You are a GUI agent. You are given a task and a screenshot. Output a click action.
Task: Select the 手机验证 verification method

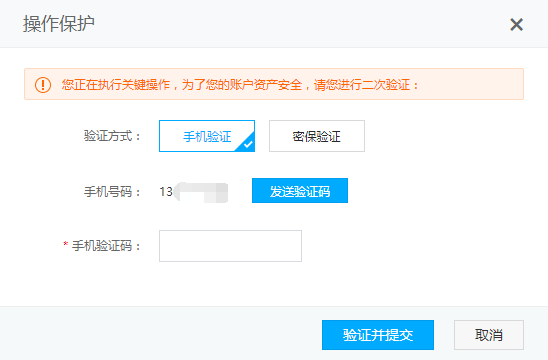[207, 136]
